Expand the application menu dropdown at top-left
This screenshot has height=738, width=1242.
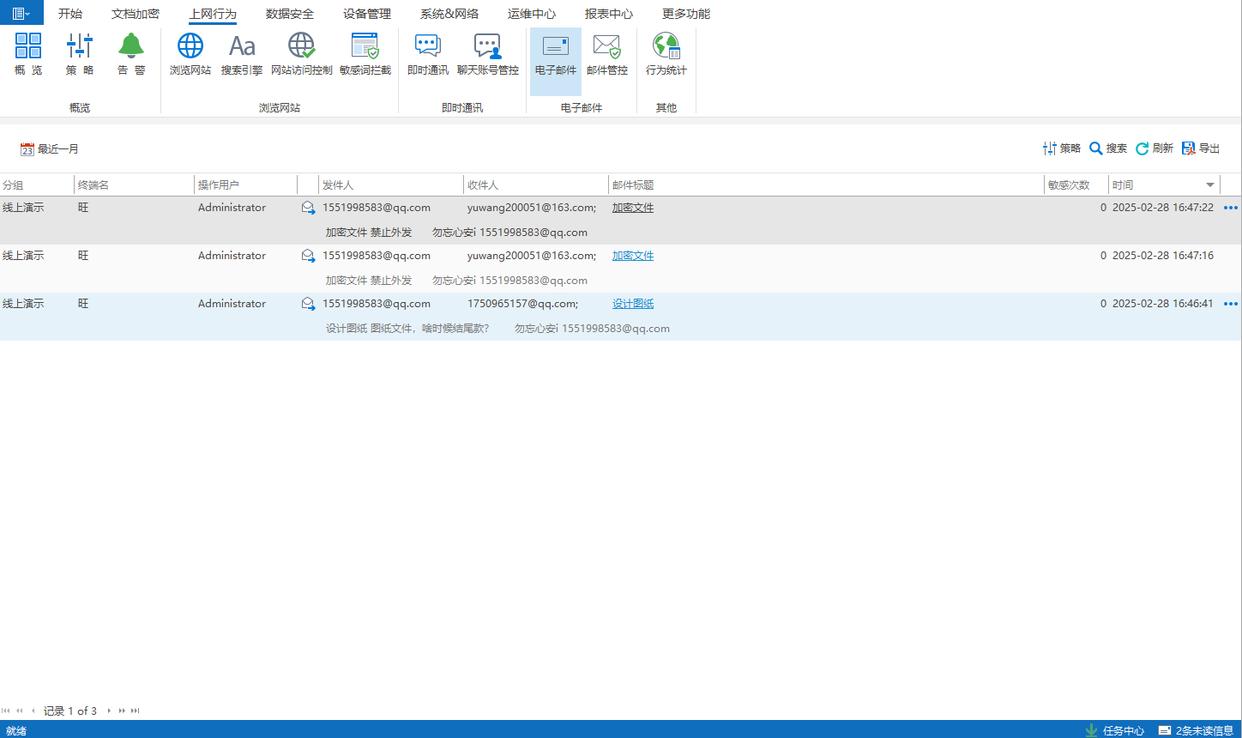[21, 13]
